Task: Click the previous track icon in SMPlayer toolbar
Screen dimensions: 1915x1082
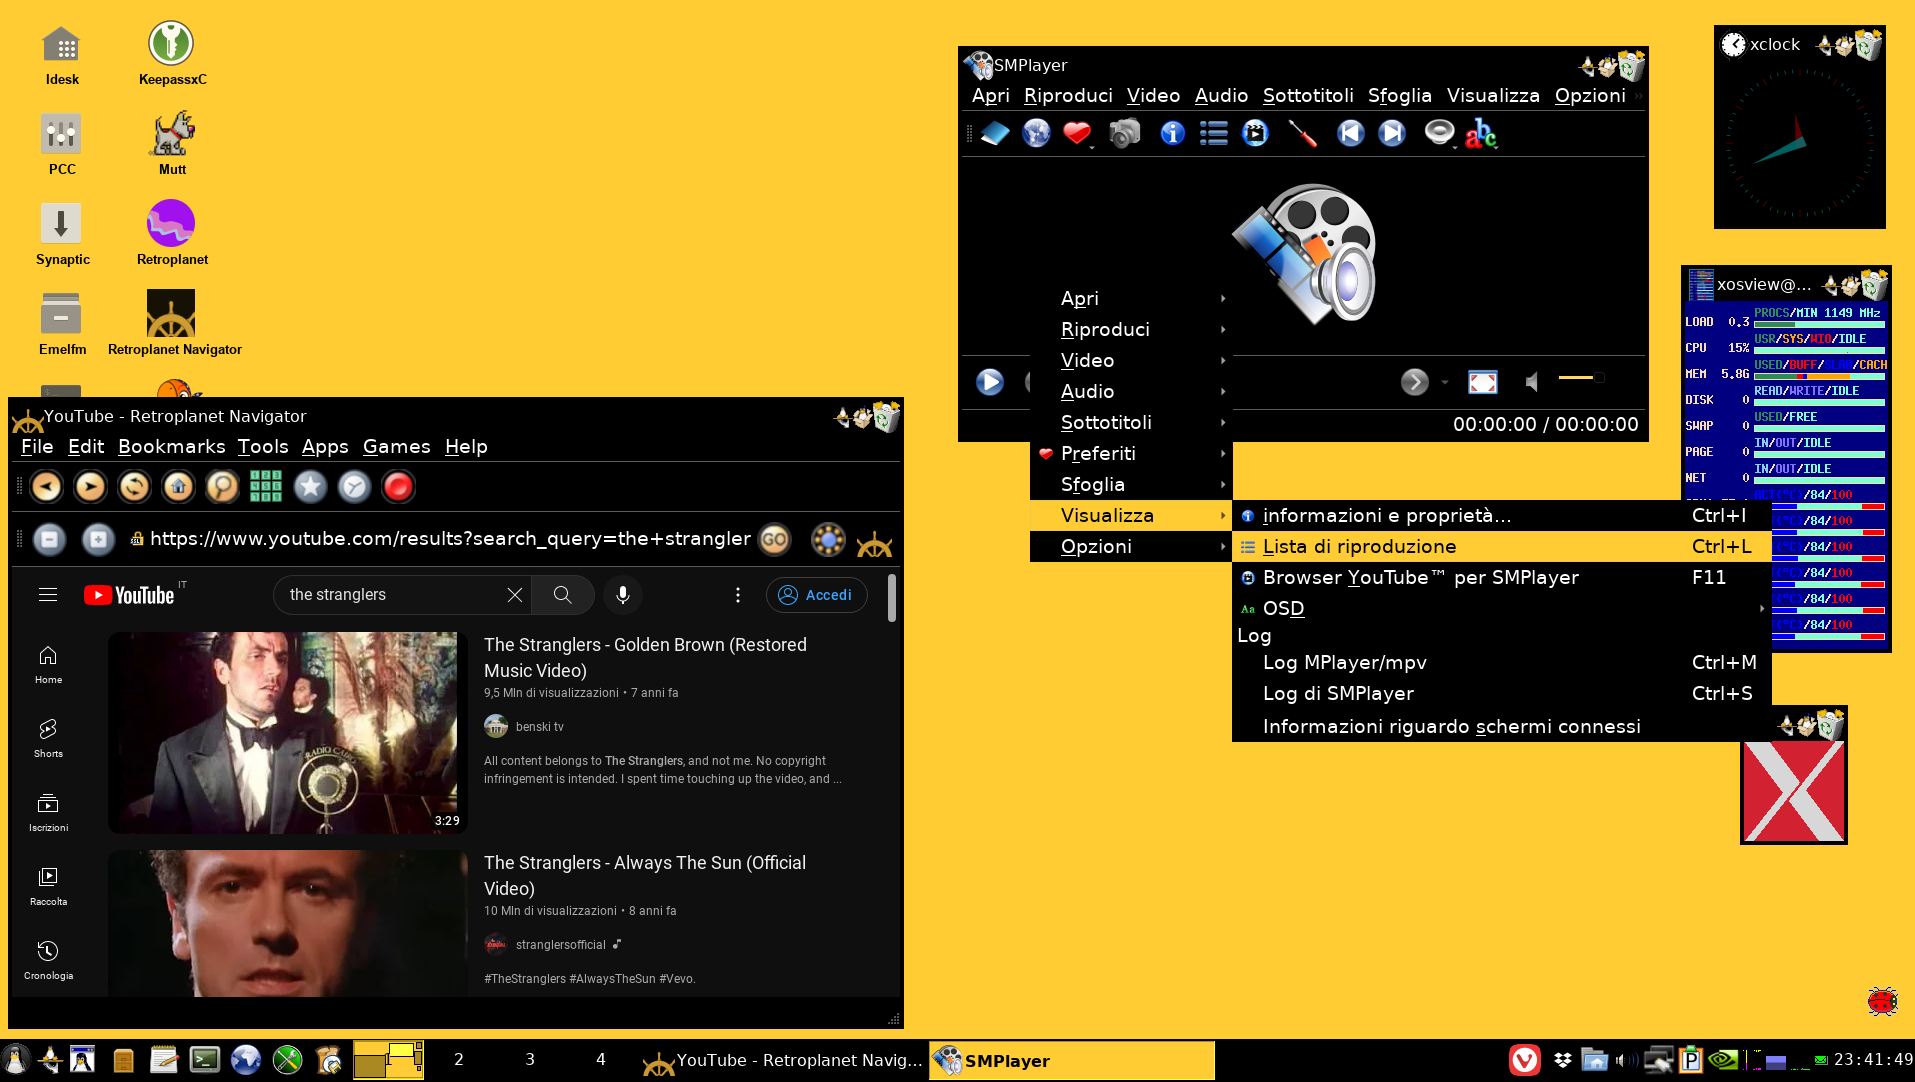Action: pos(1350,133)
